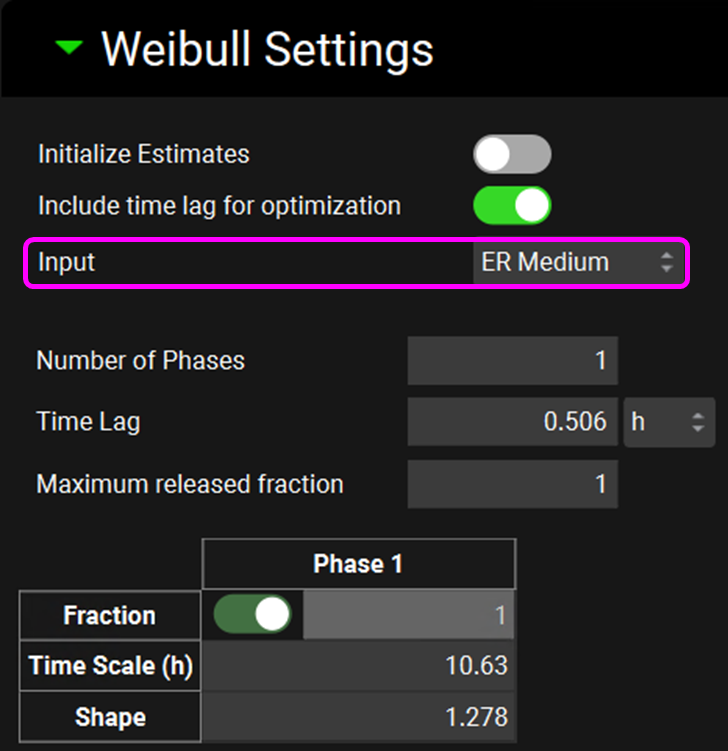Collapse the Weibull Settings green triangle
The height and width of the screenshot is (751, 728).
pyautogui.click(x=69, y=48)
